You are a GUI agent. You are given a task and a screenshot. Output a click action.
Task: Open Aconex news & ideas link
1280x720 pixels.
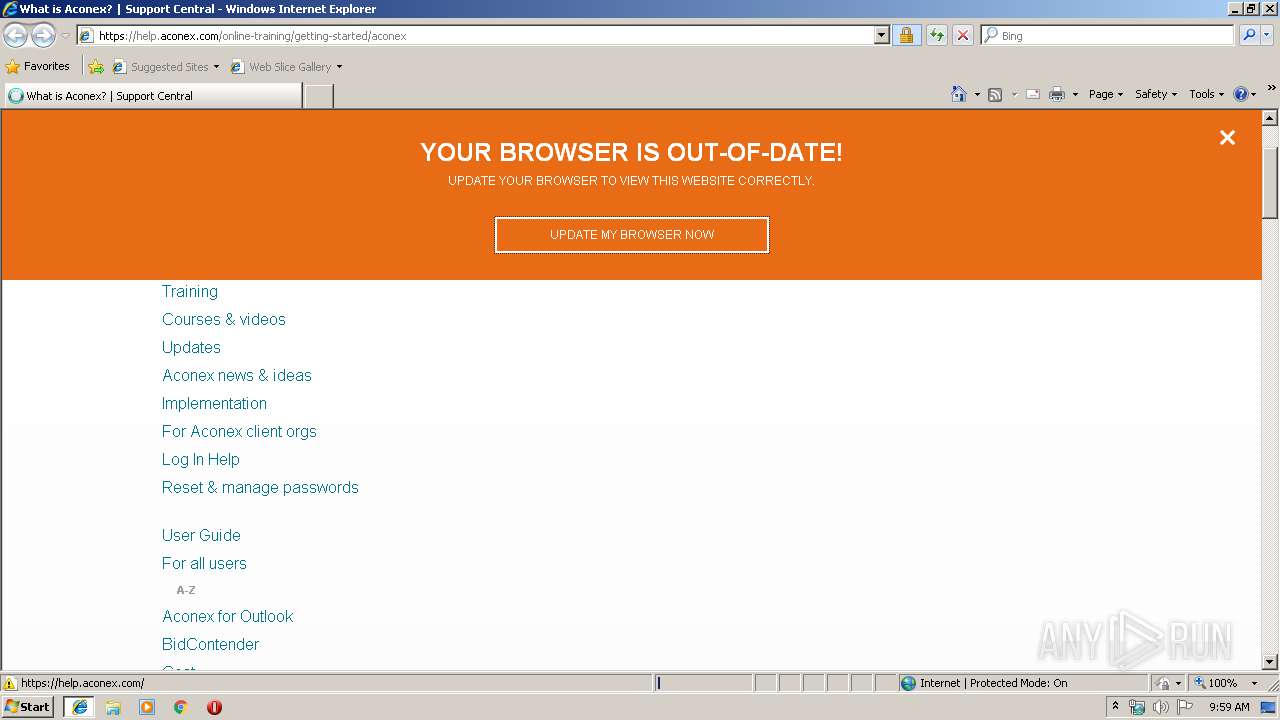(x=237, y=376)
